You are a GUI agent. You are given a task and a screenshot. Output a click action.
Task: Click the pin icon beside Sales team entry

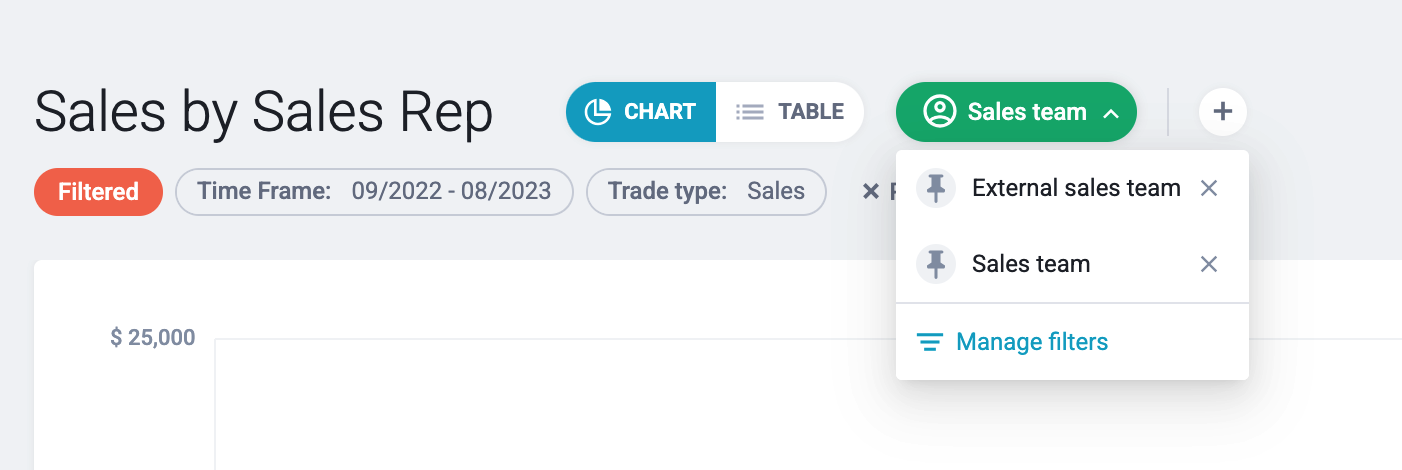[936, 264]
